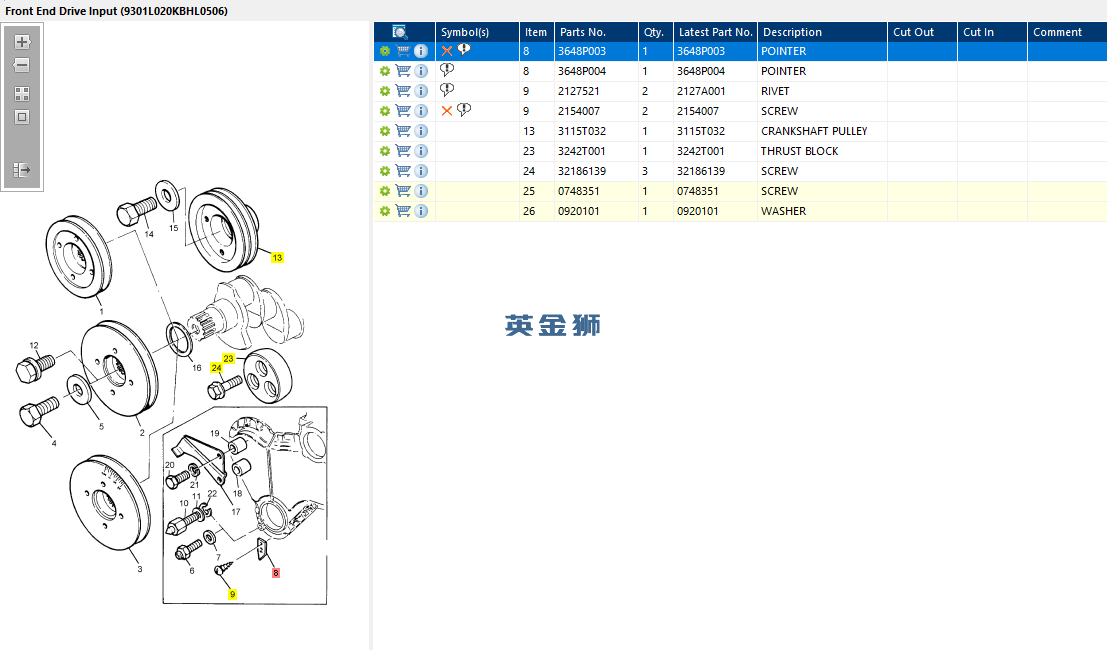1107x650 pixels.
Task: Add 3648P004 POINTER to cart
Action: click(403, 71)
